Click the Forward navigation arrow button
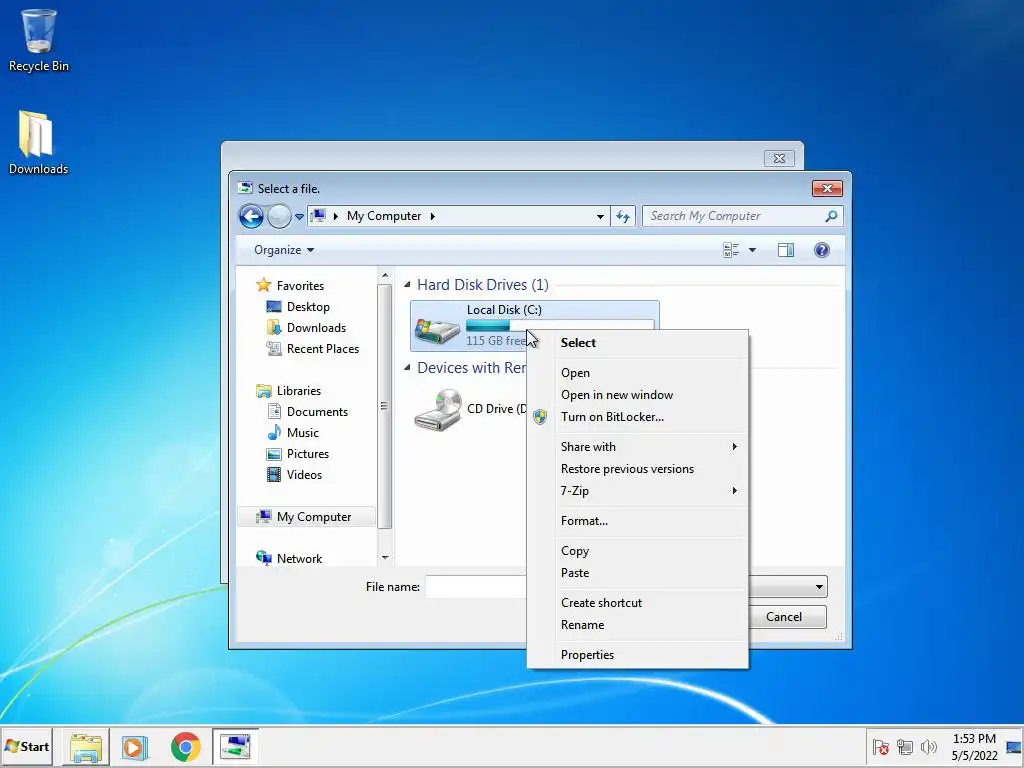 (280, 216)
